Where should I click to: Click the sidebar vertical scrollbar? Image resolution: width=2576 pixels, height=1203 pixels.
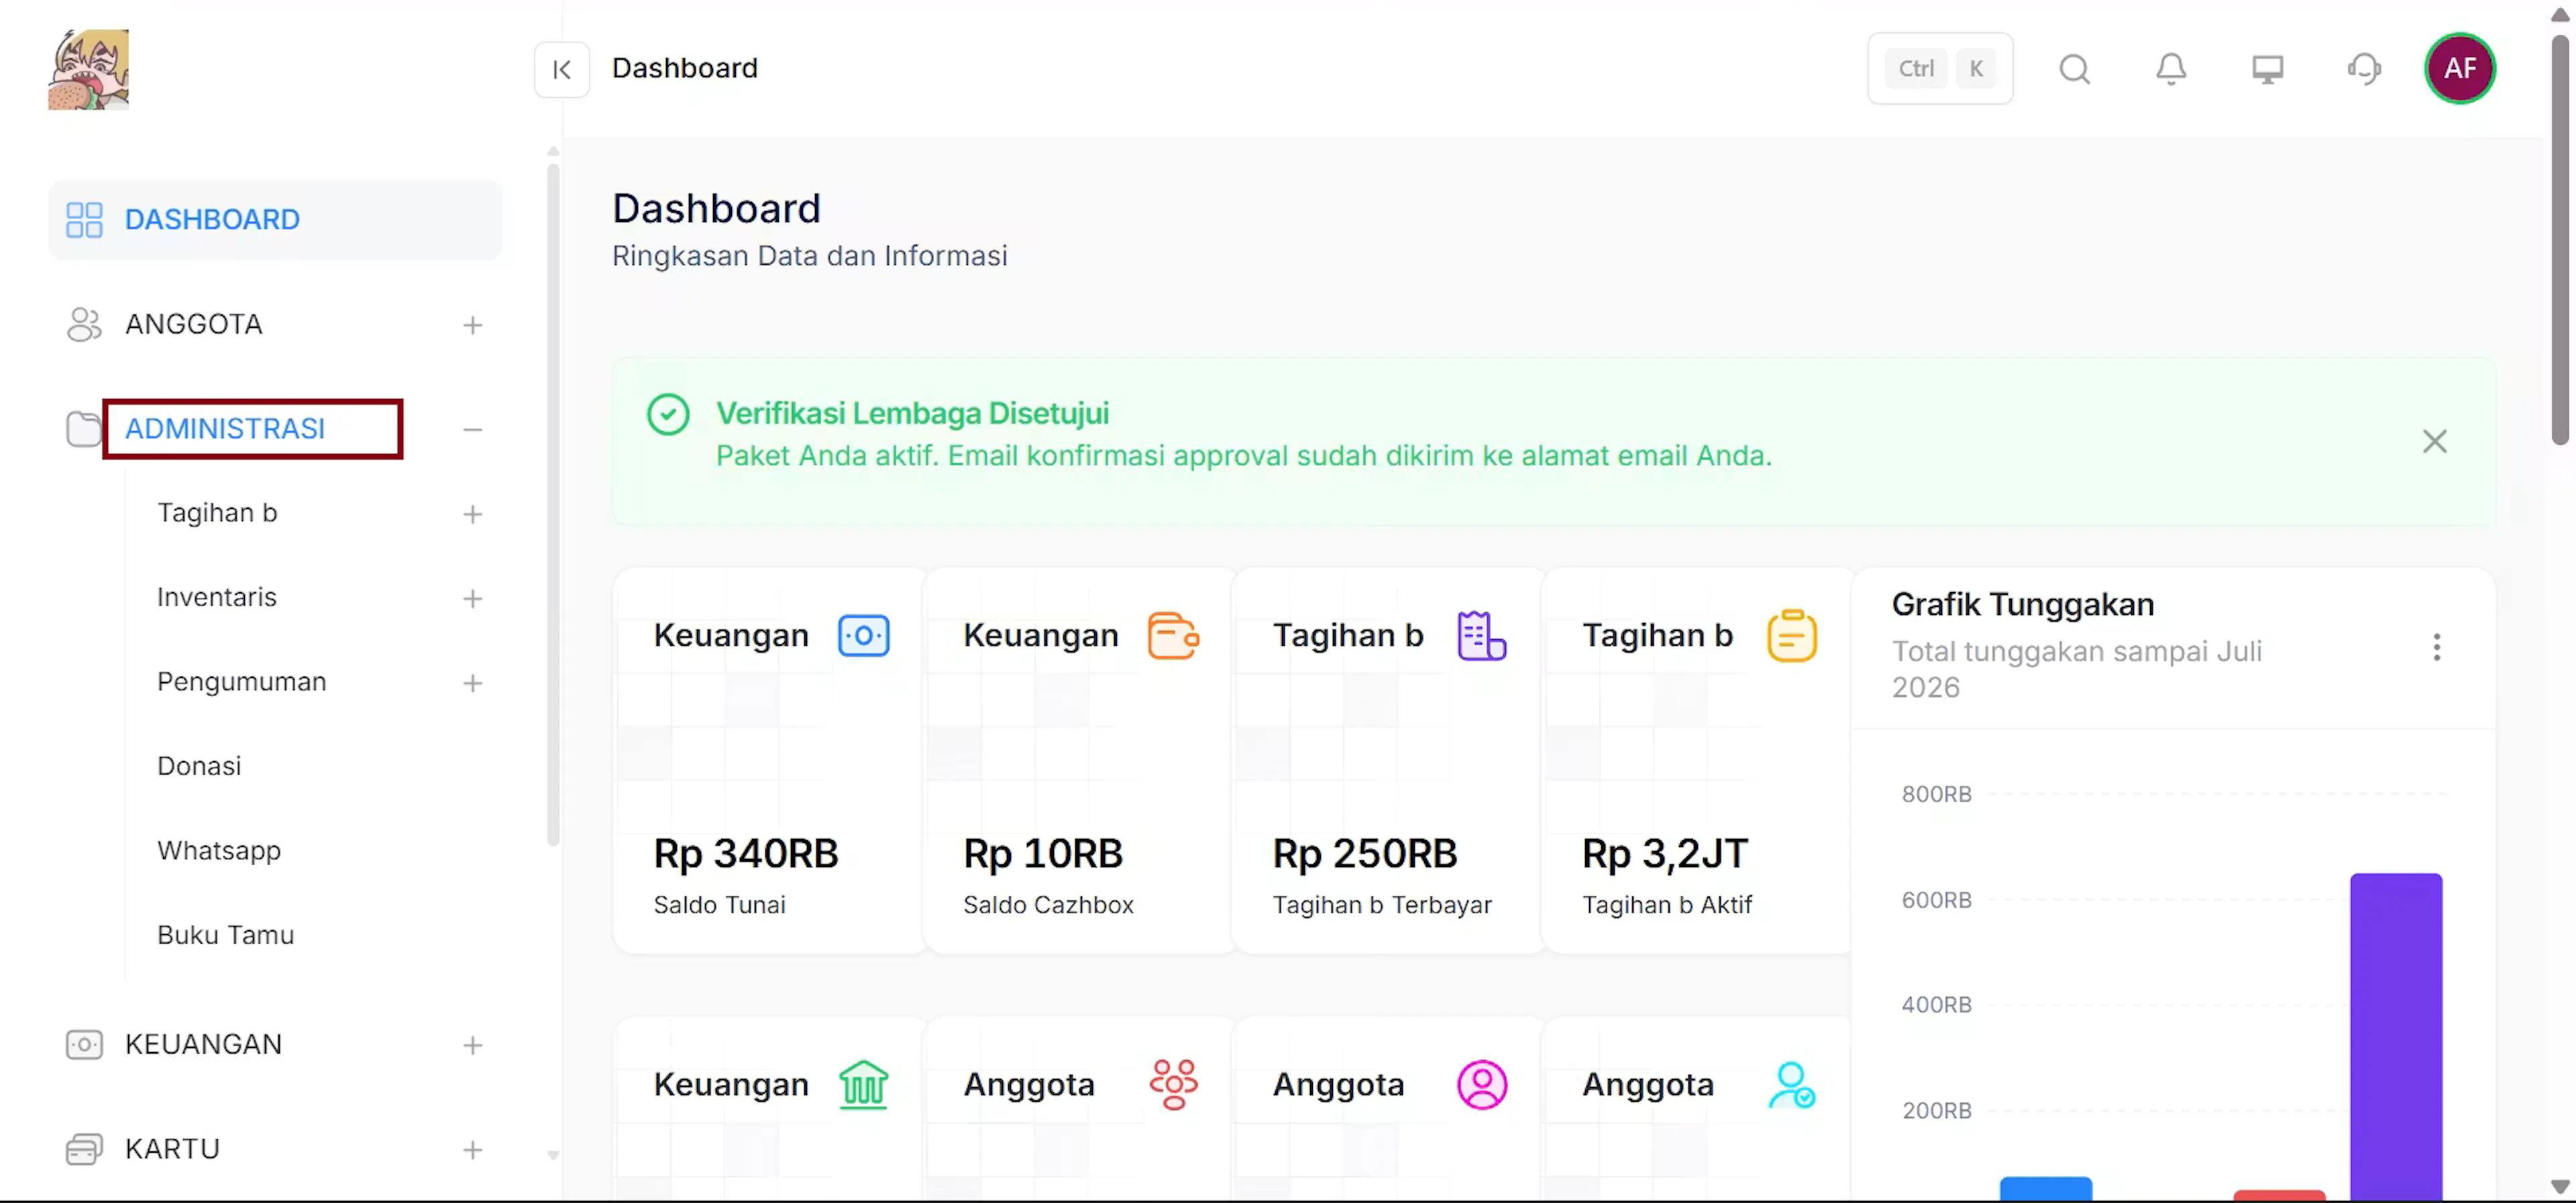553,505
